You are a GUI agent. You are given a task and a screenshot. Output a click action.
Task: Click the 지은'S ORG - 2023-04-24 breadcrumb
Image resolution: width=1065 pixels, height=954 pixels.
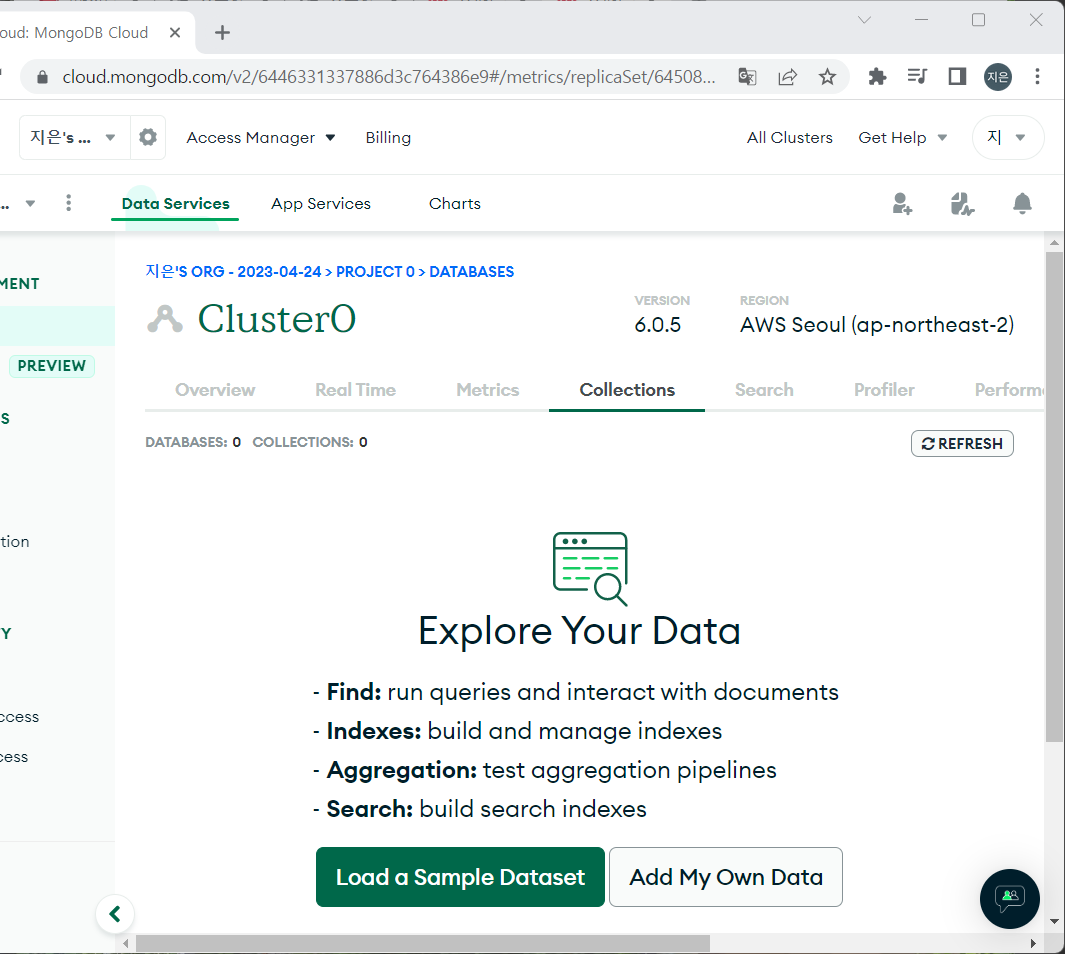pyautogui.click(x=233, y=272)
